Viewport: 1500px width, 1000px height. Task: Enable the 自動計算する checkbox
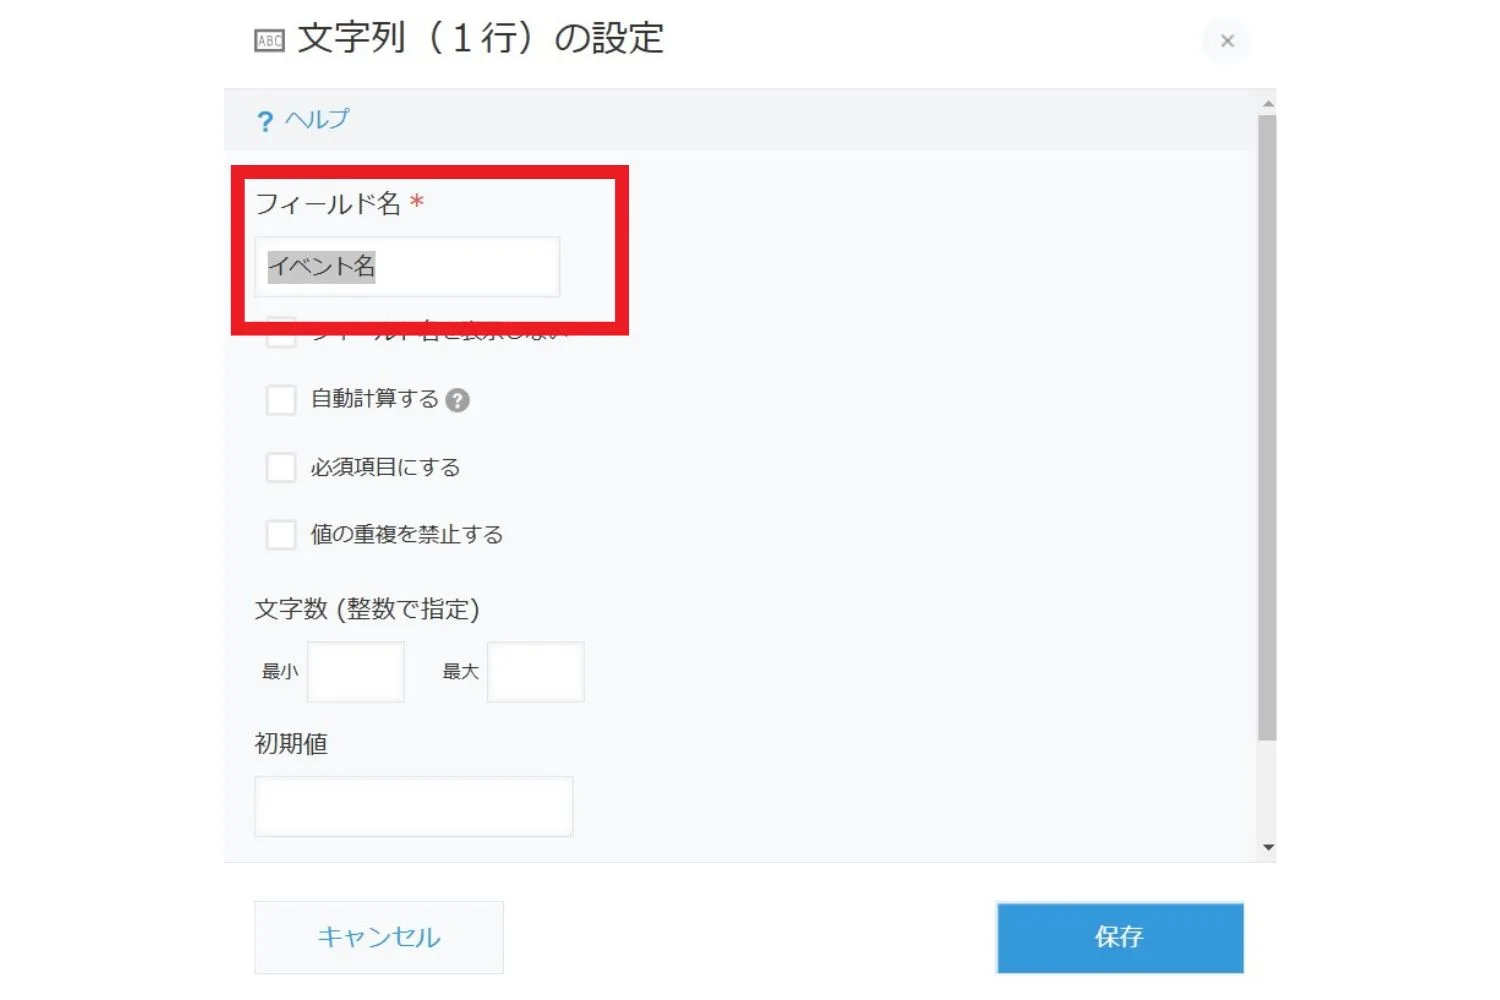(281, 400)
